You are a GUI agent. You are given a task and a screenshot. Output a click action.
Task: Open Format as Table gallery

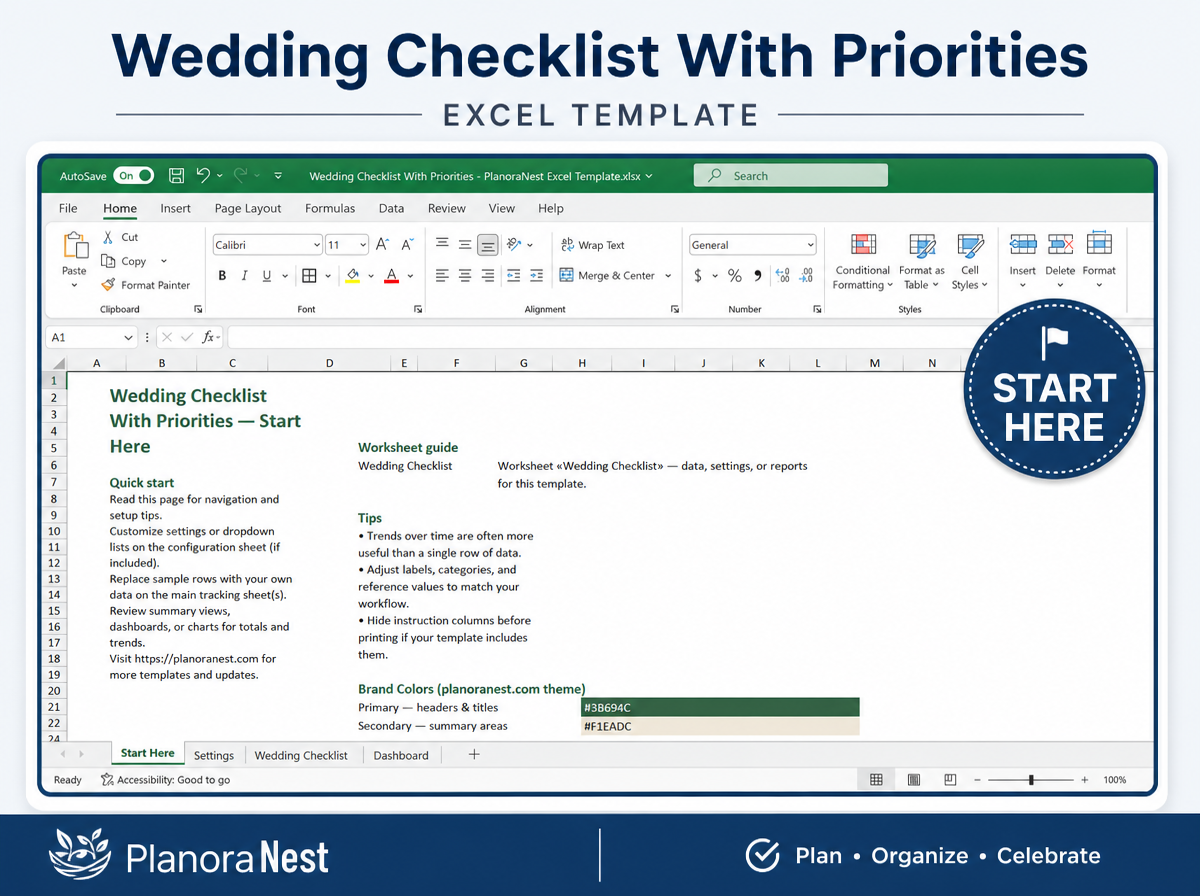(x=922, y=262)
